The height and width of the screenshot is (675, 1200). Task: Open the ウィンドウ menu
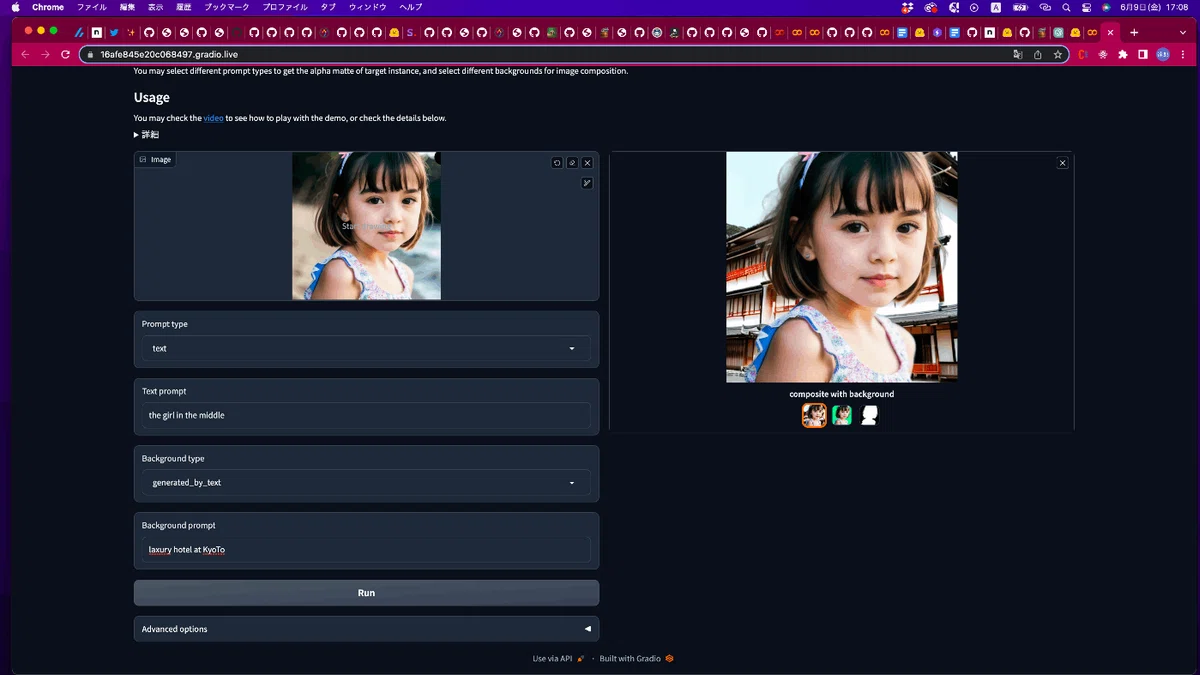click(367, 7)
